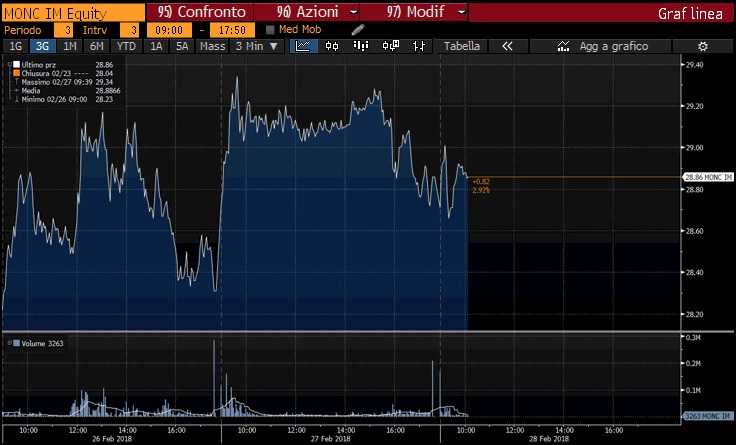Open the Modif dropdown arrow
The image size is (736, 445).
pos(461,12)
